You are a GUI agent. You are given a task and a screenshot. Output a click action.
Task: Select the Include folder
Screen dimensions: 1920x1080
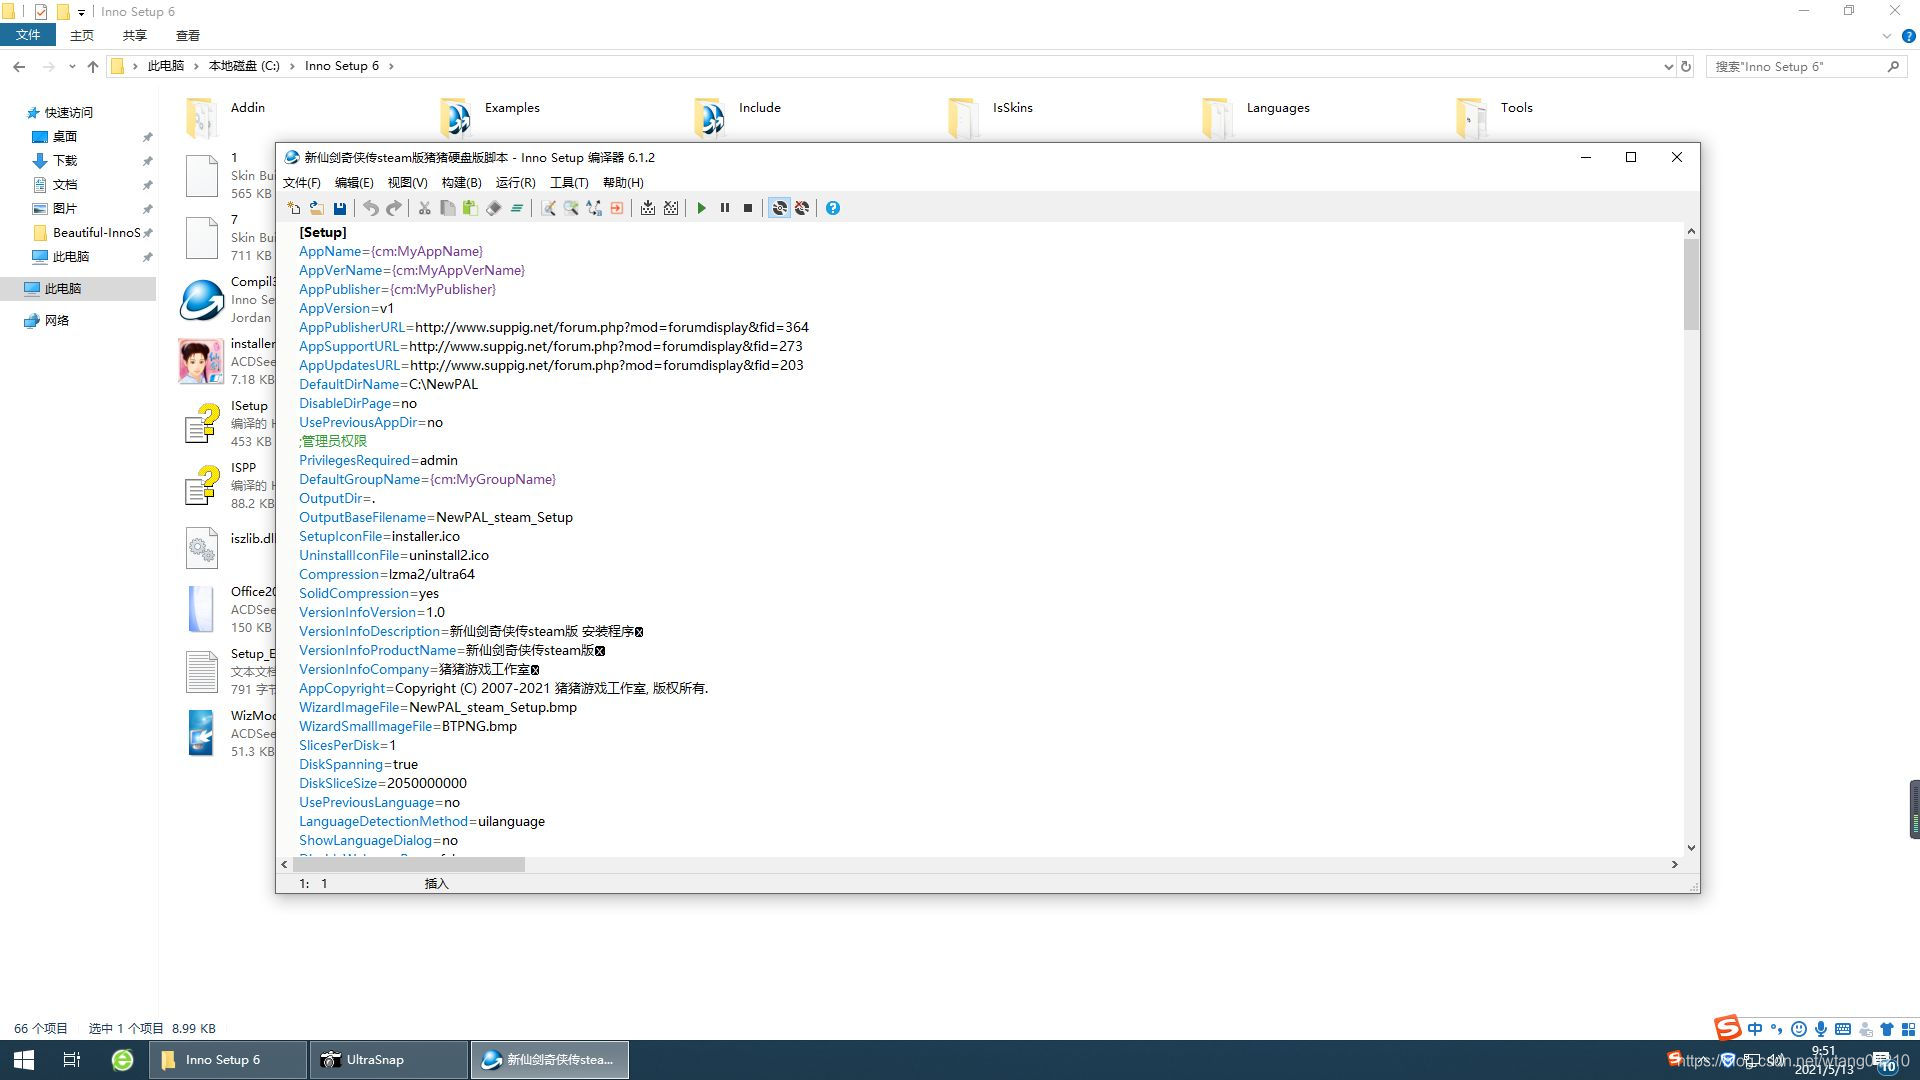pos(738,116)
